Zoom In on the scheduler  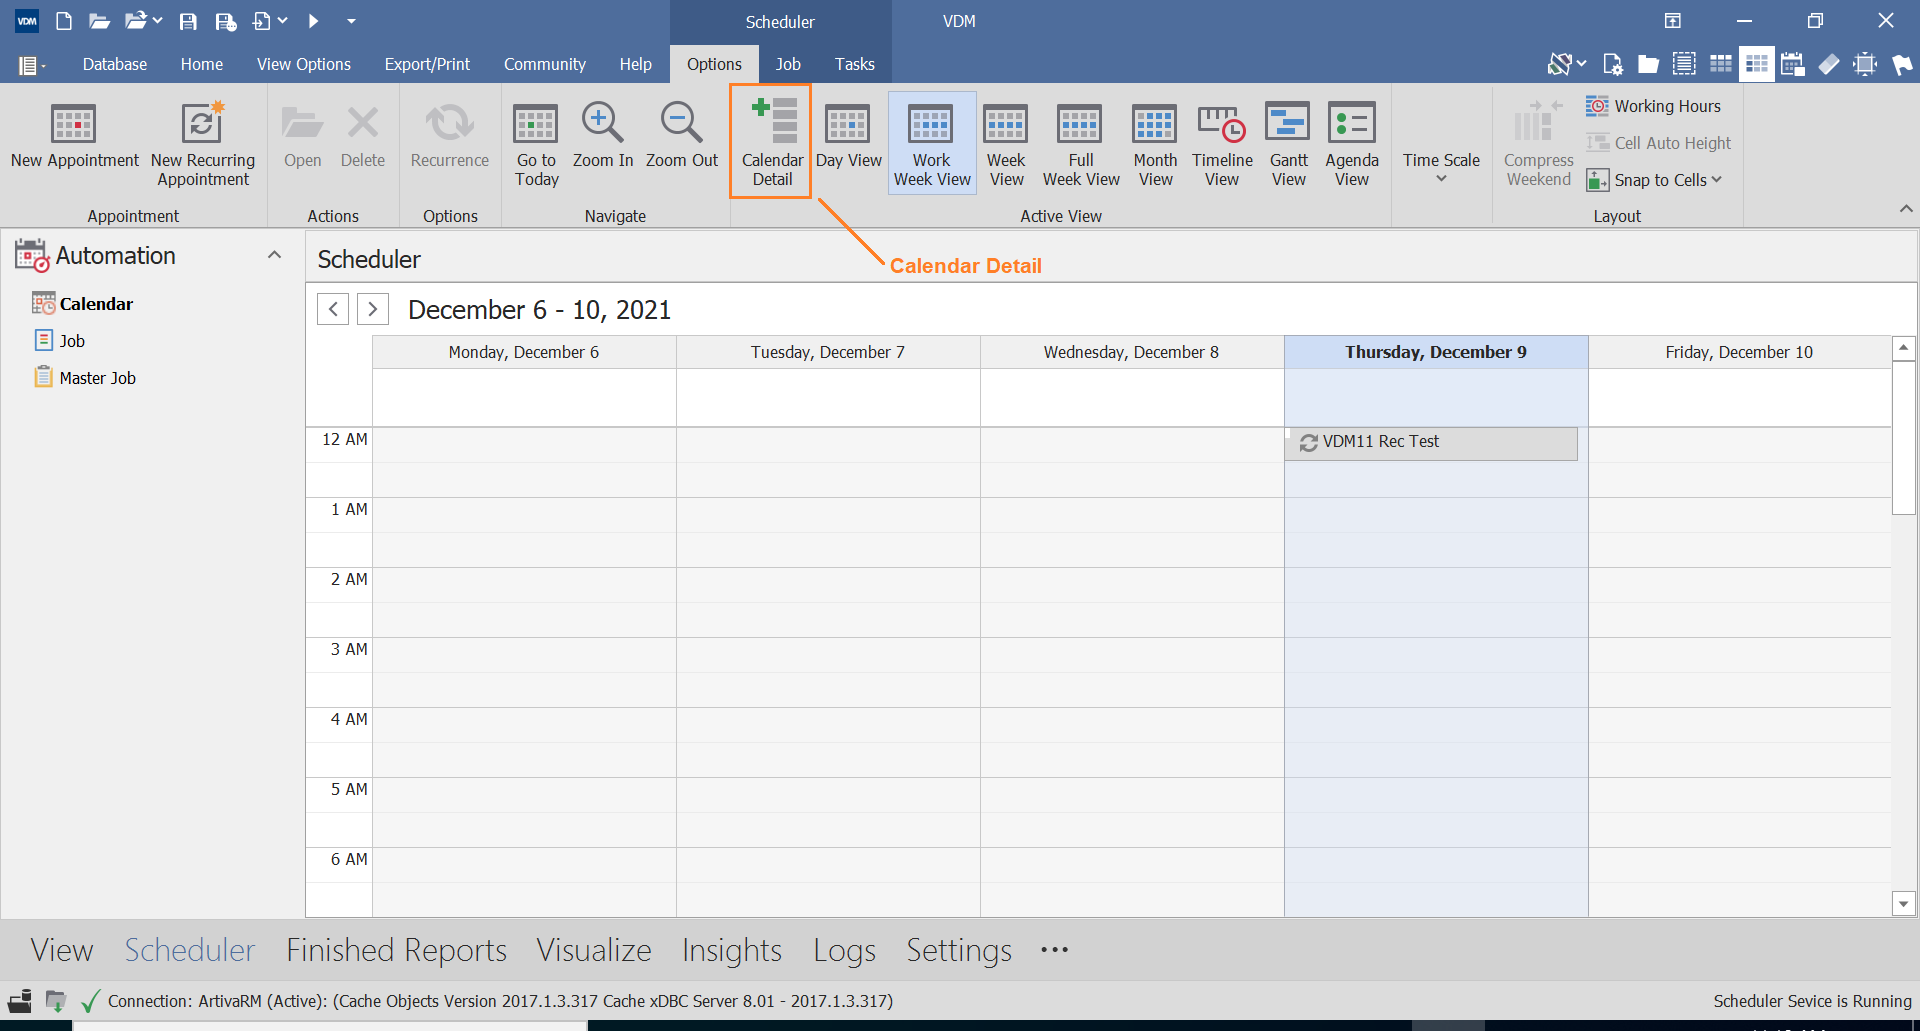(x=603, y=137)
